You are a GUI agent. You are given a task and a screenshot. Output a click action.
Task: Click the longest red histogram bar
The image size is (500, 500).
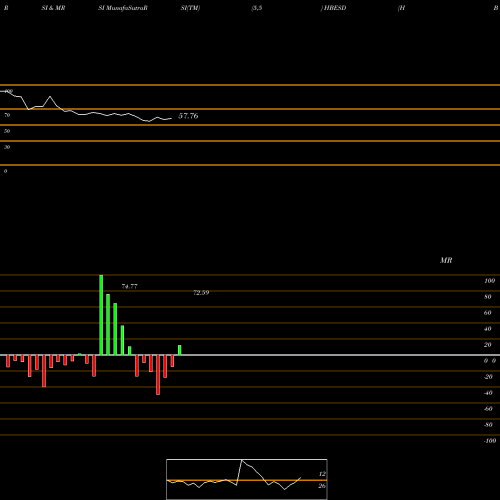158,375
